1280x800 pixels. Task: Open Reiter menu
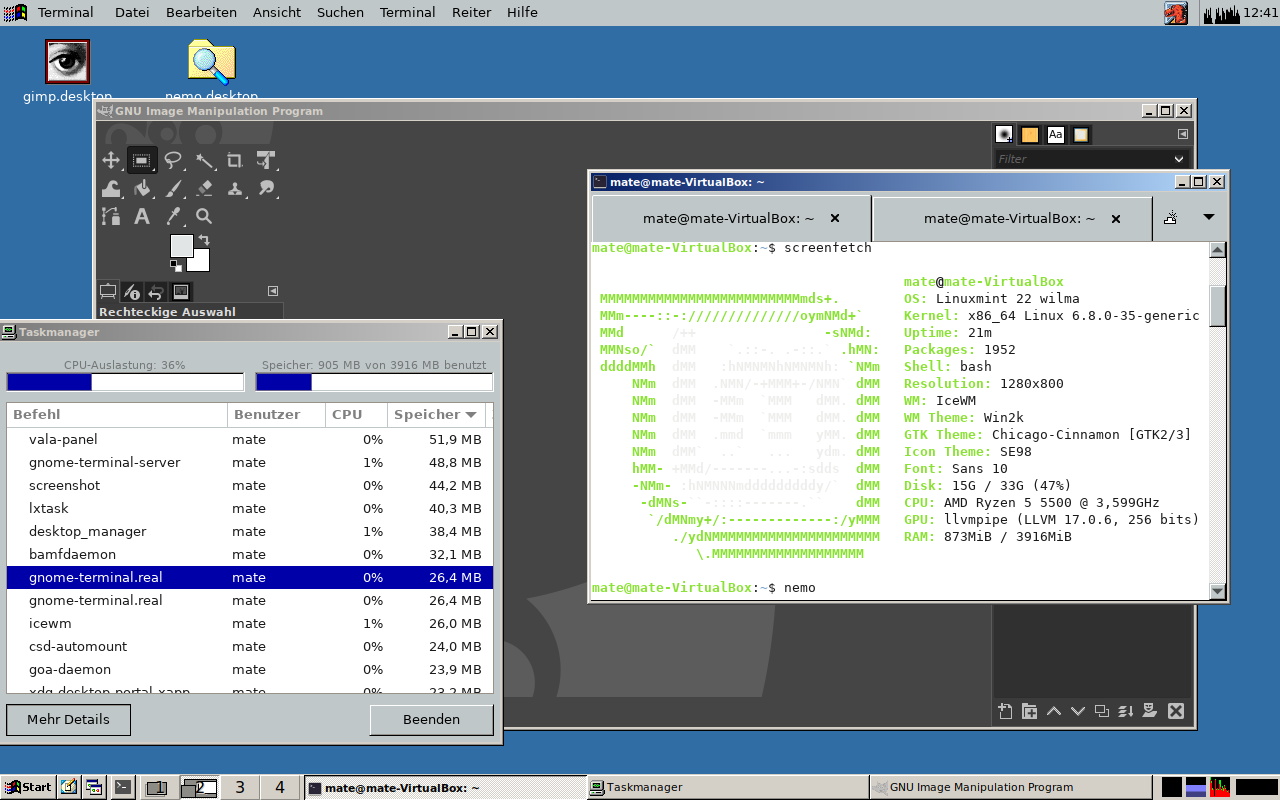(471, 12)
